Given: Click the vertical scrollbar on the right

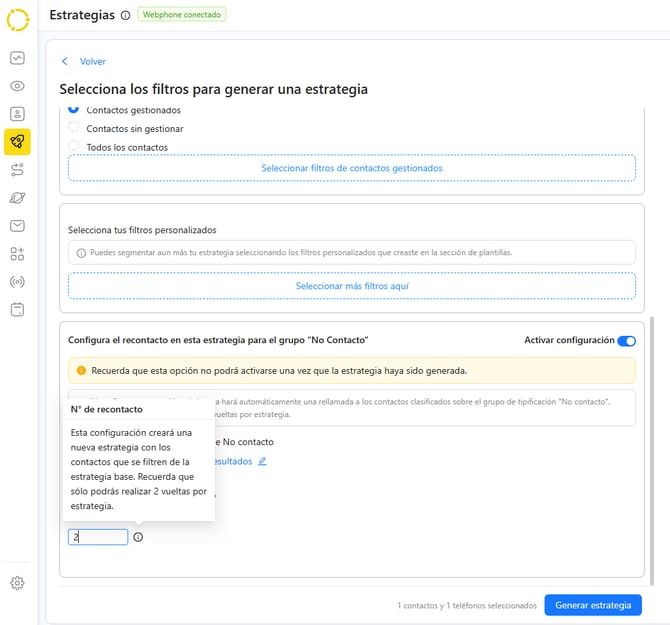Looking at the screenshot, I should point(652,451).
